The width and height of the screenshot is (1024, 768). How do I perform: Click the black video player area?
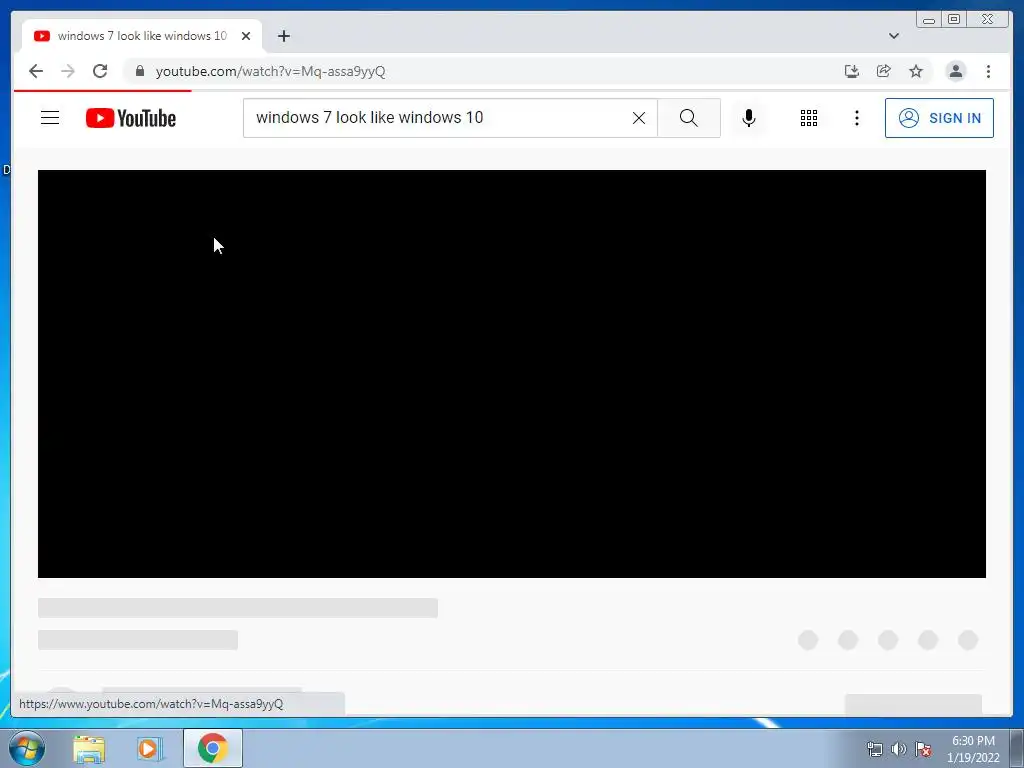tap(512, 374)
